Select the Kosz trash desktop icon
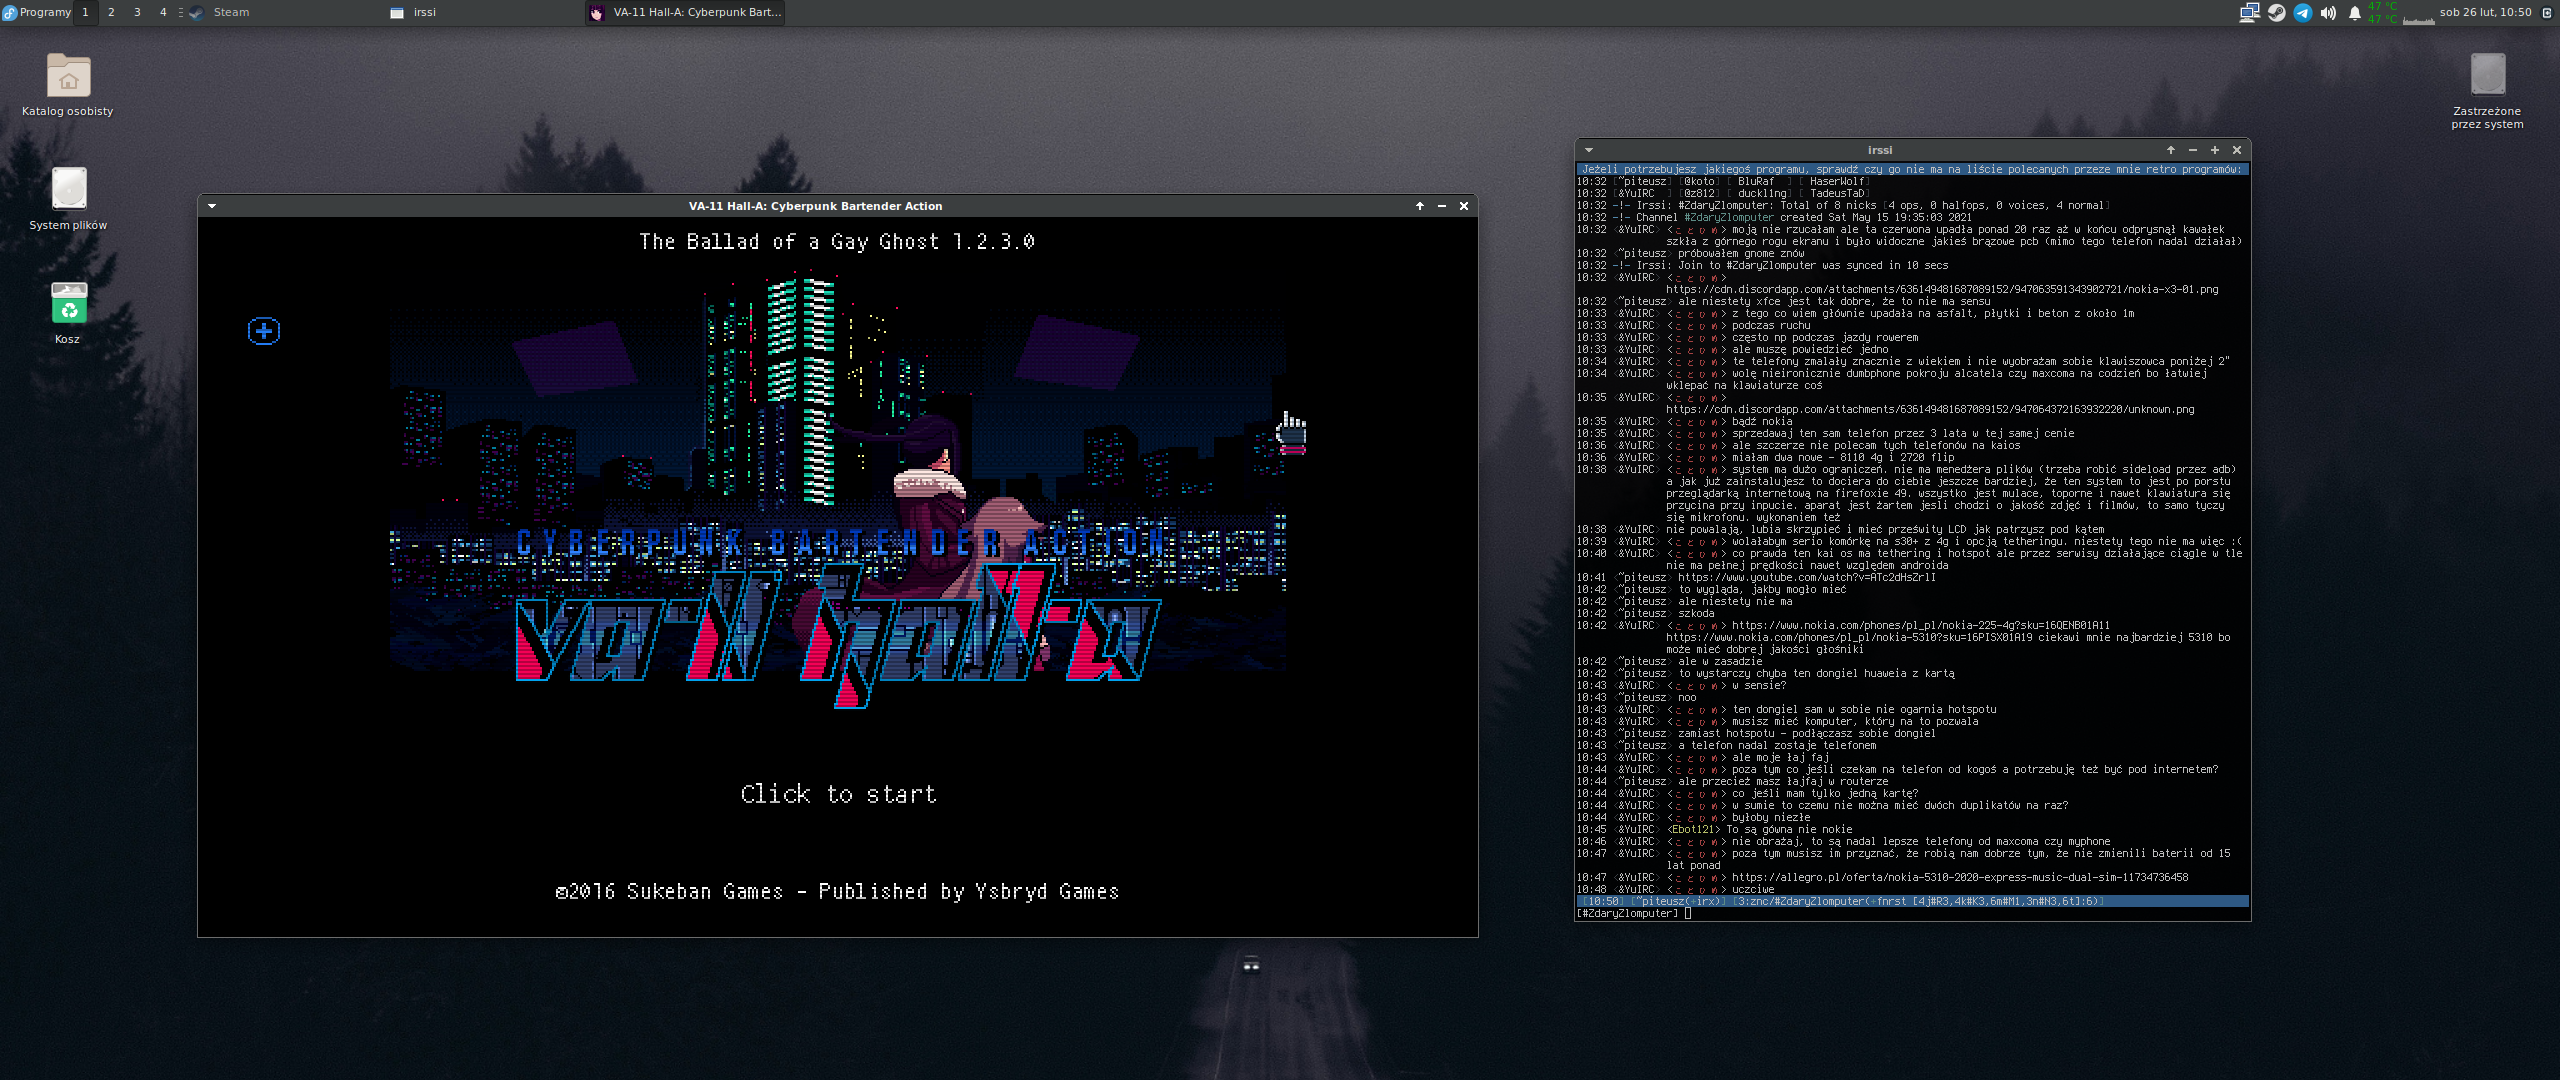Screen dimensions: 2560x1080 [68, 313]
